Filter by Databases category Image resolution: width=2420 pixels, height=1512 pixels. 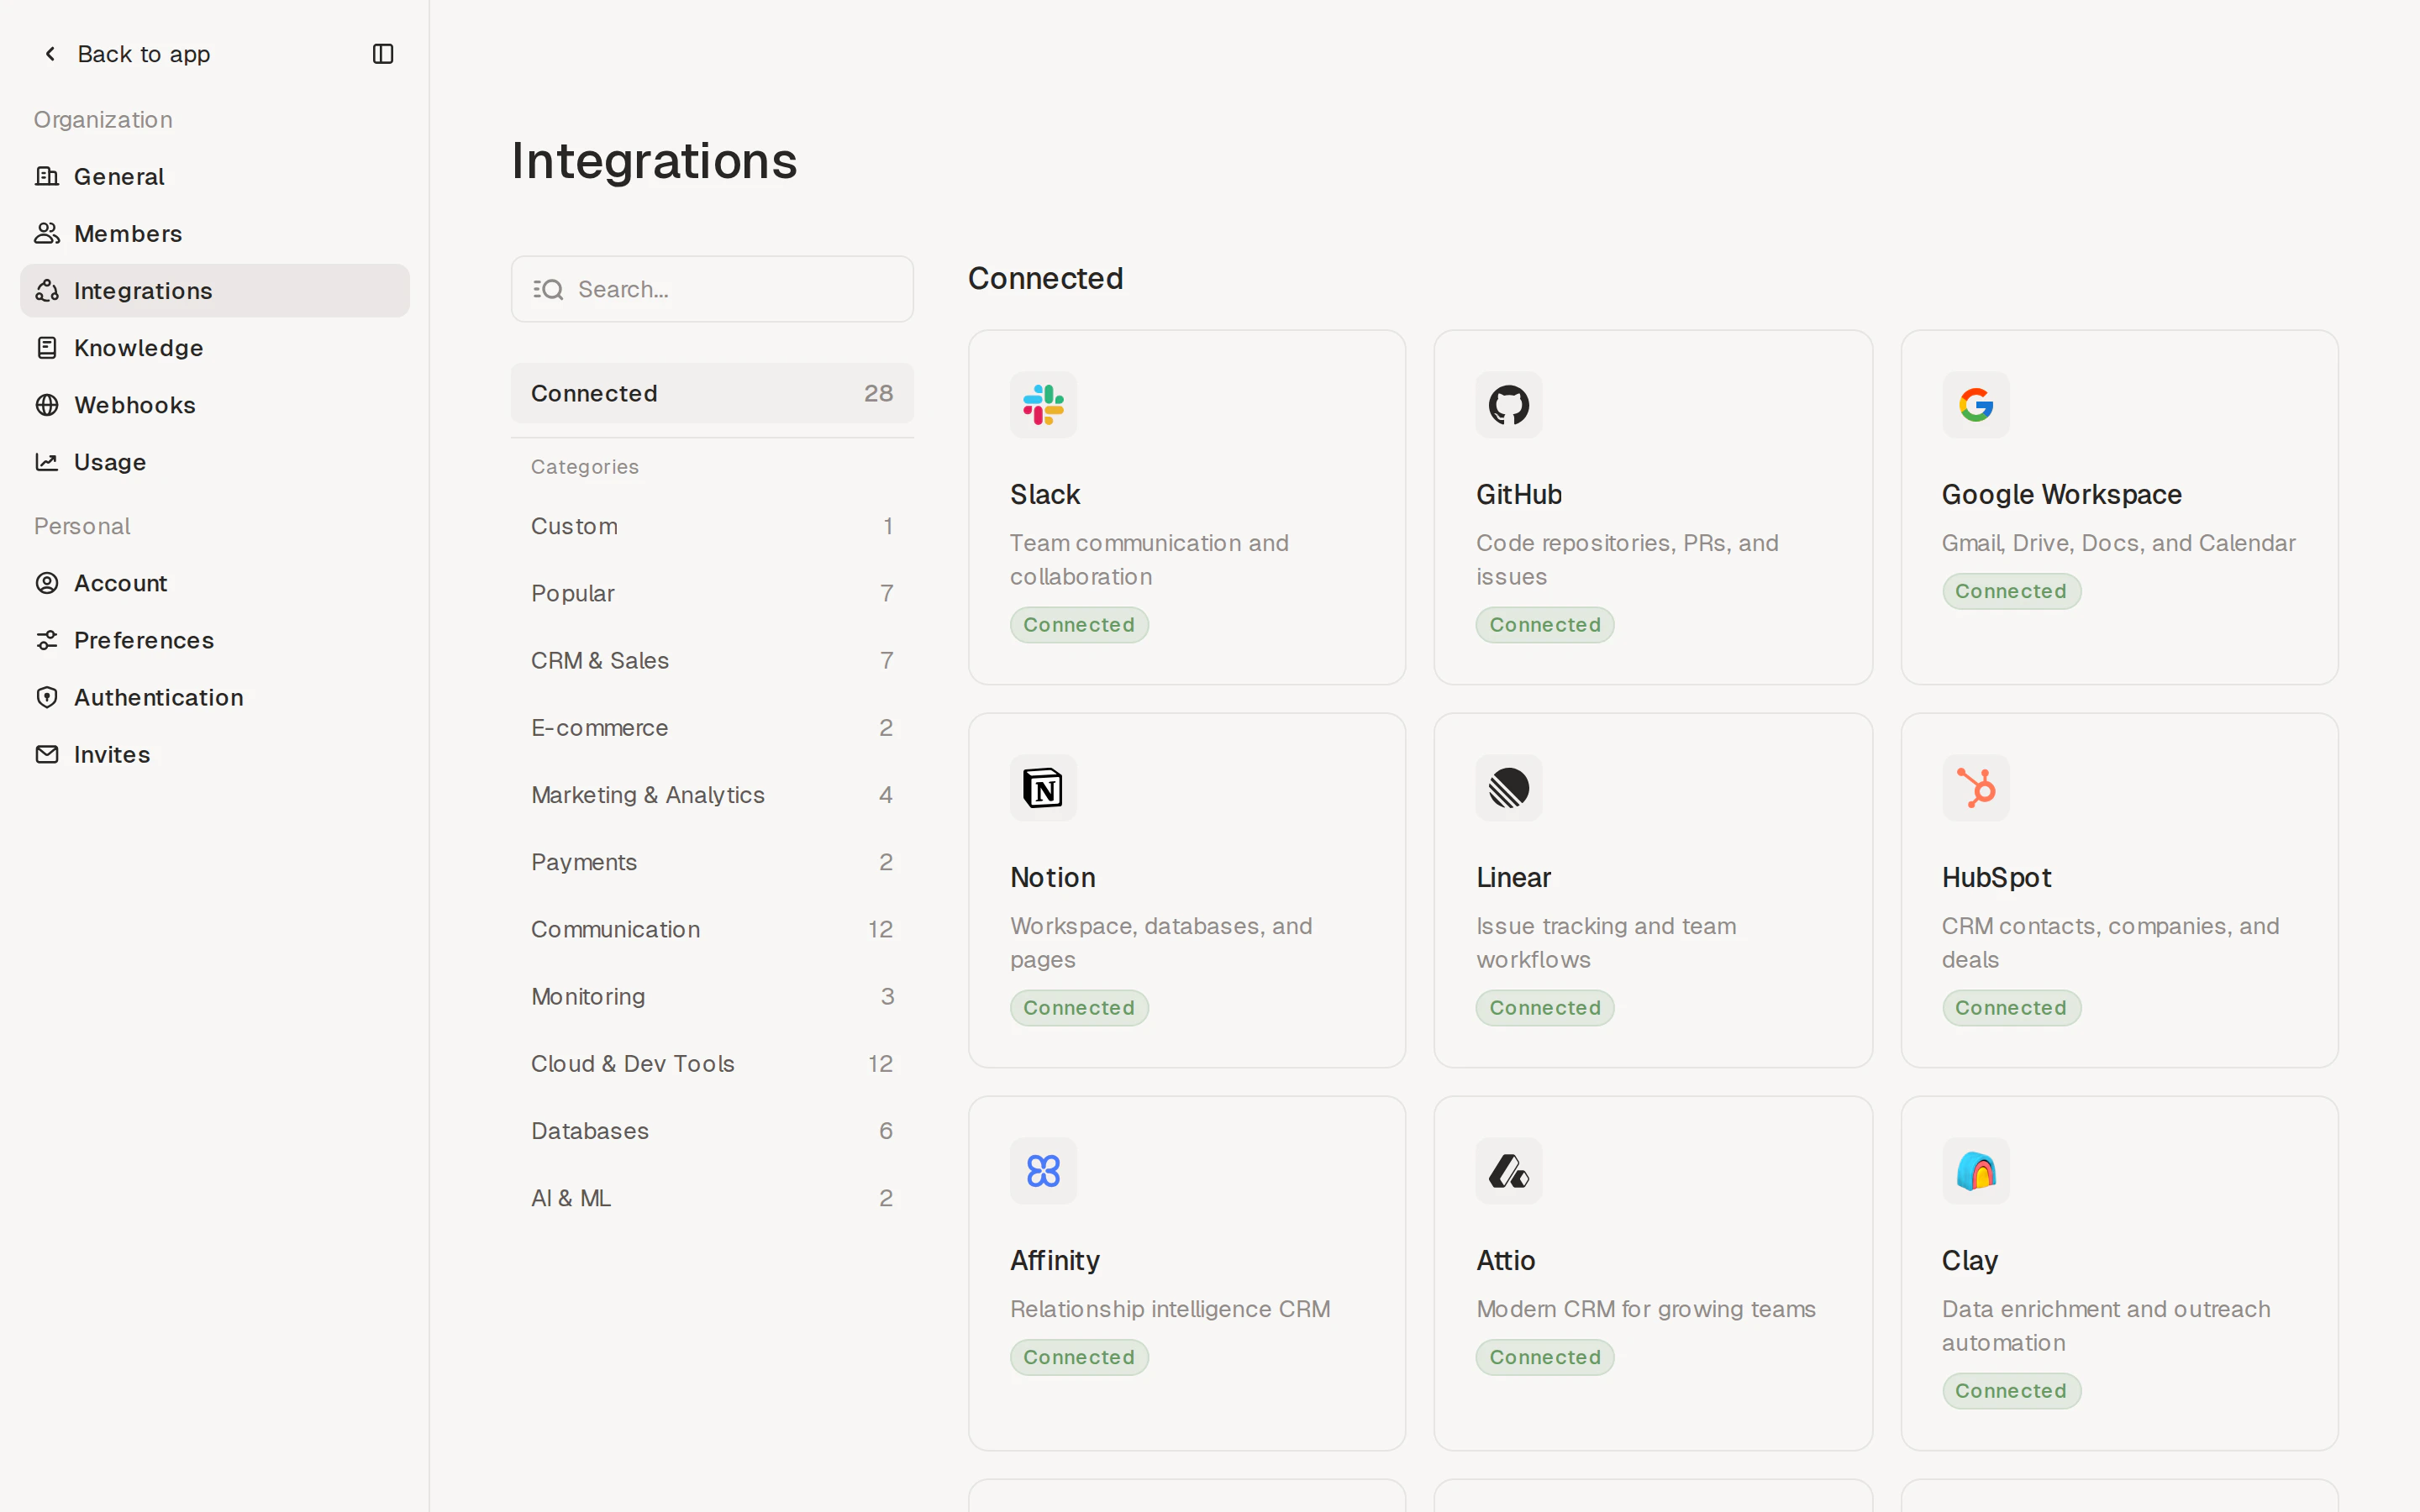click(712, 1131)
